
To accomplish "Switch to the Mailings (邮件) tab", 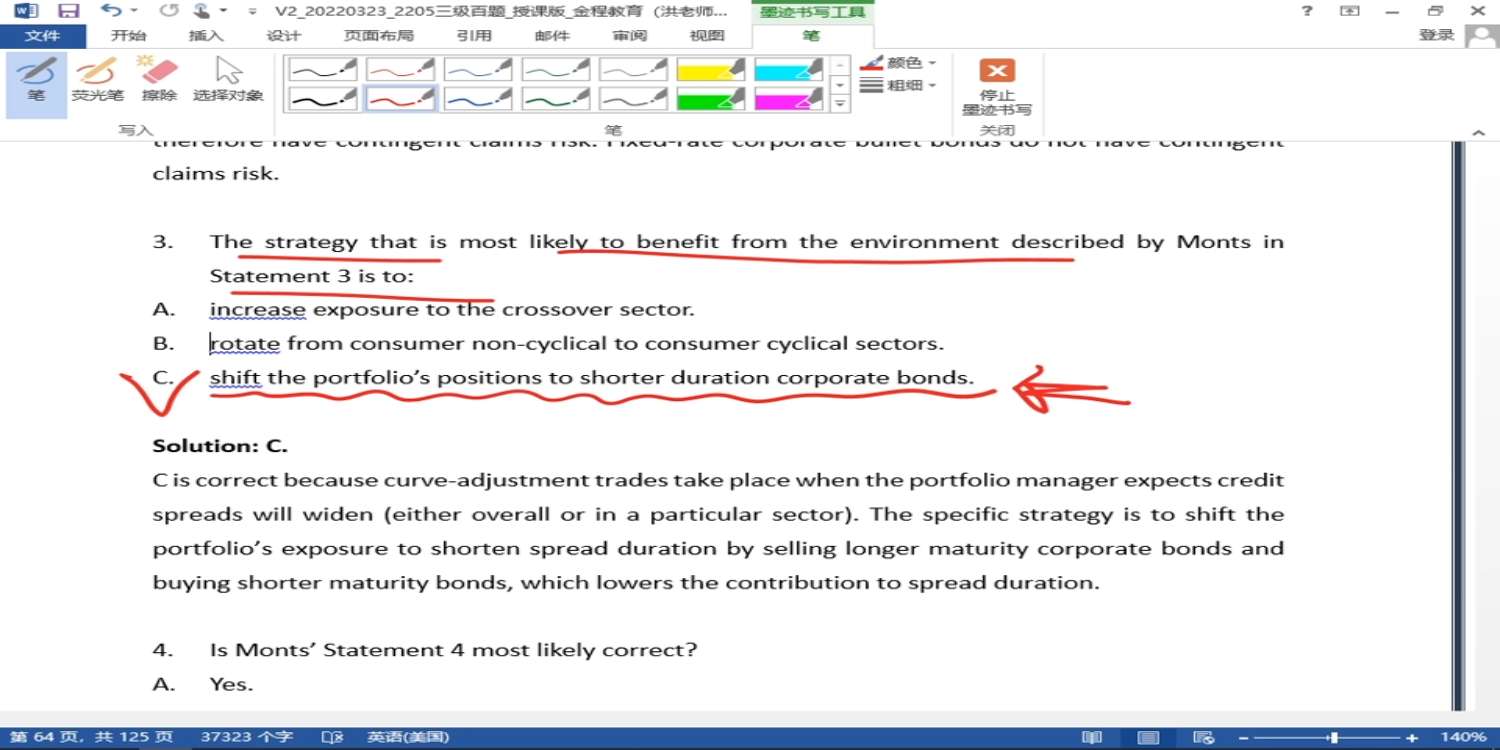I will point(552,36).
